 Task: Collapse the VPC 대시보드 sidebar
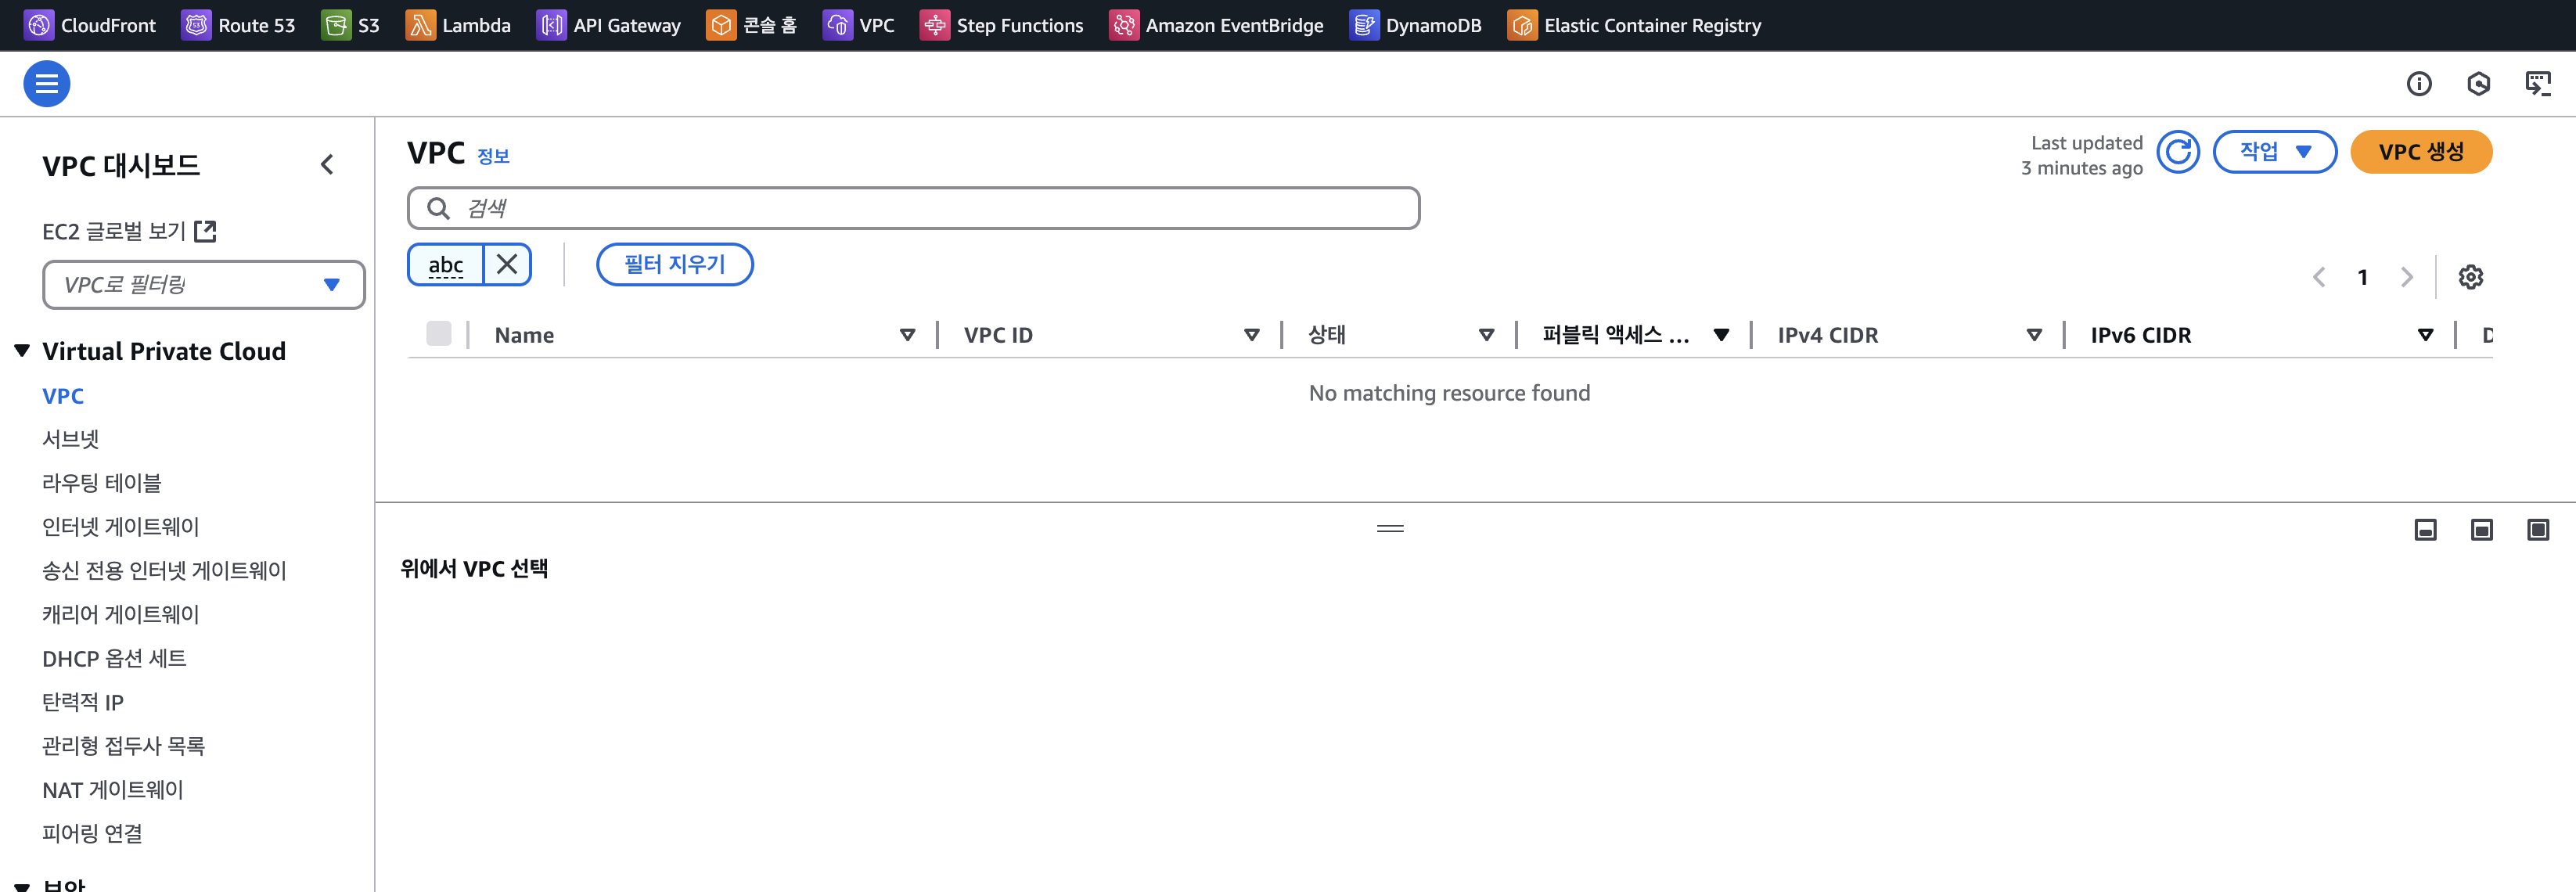(327, 165)
